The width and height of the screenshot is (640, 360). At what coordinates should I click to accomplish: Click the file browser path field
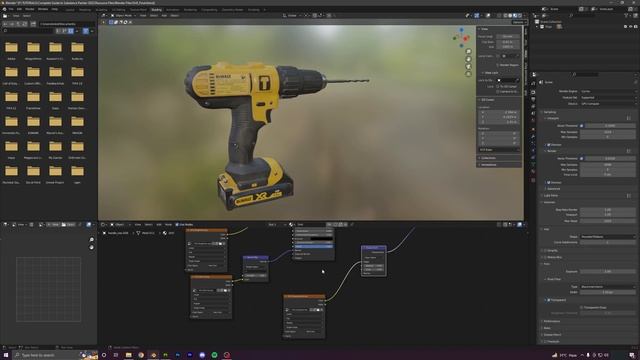[x=66, y=24]
